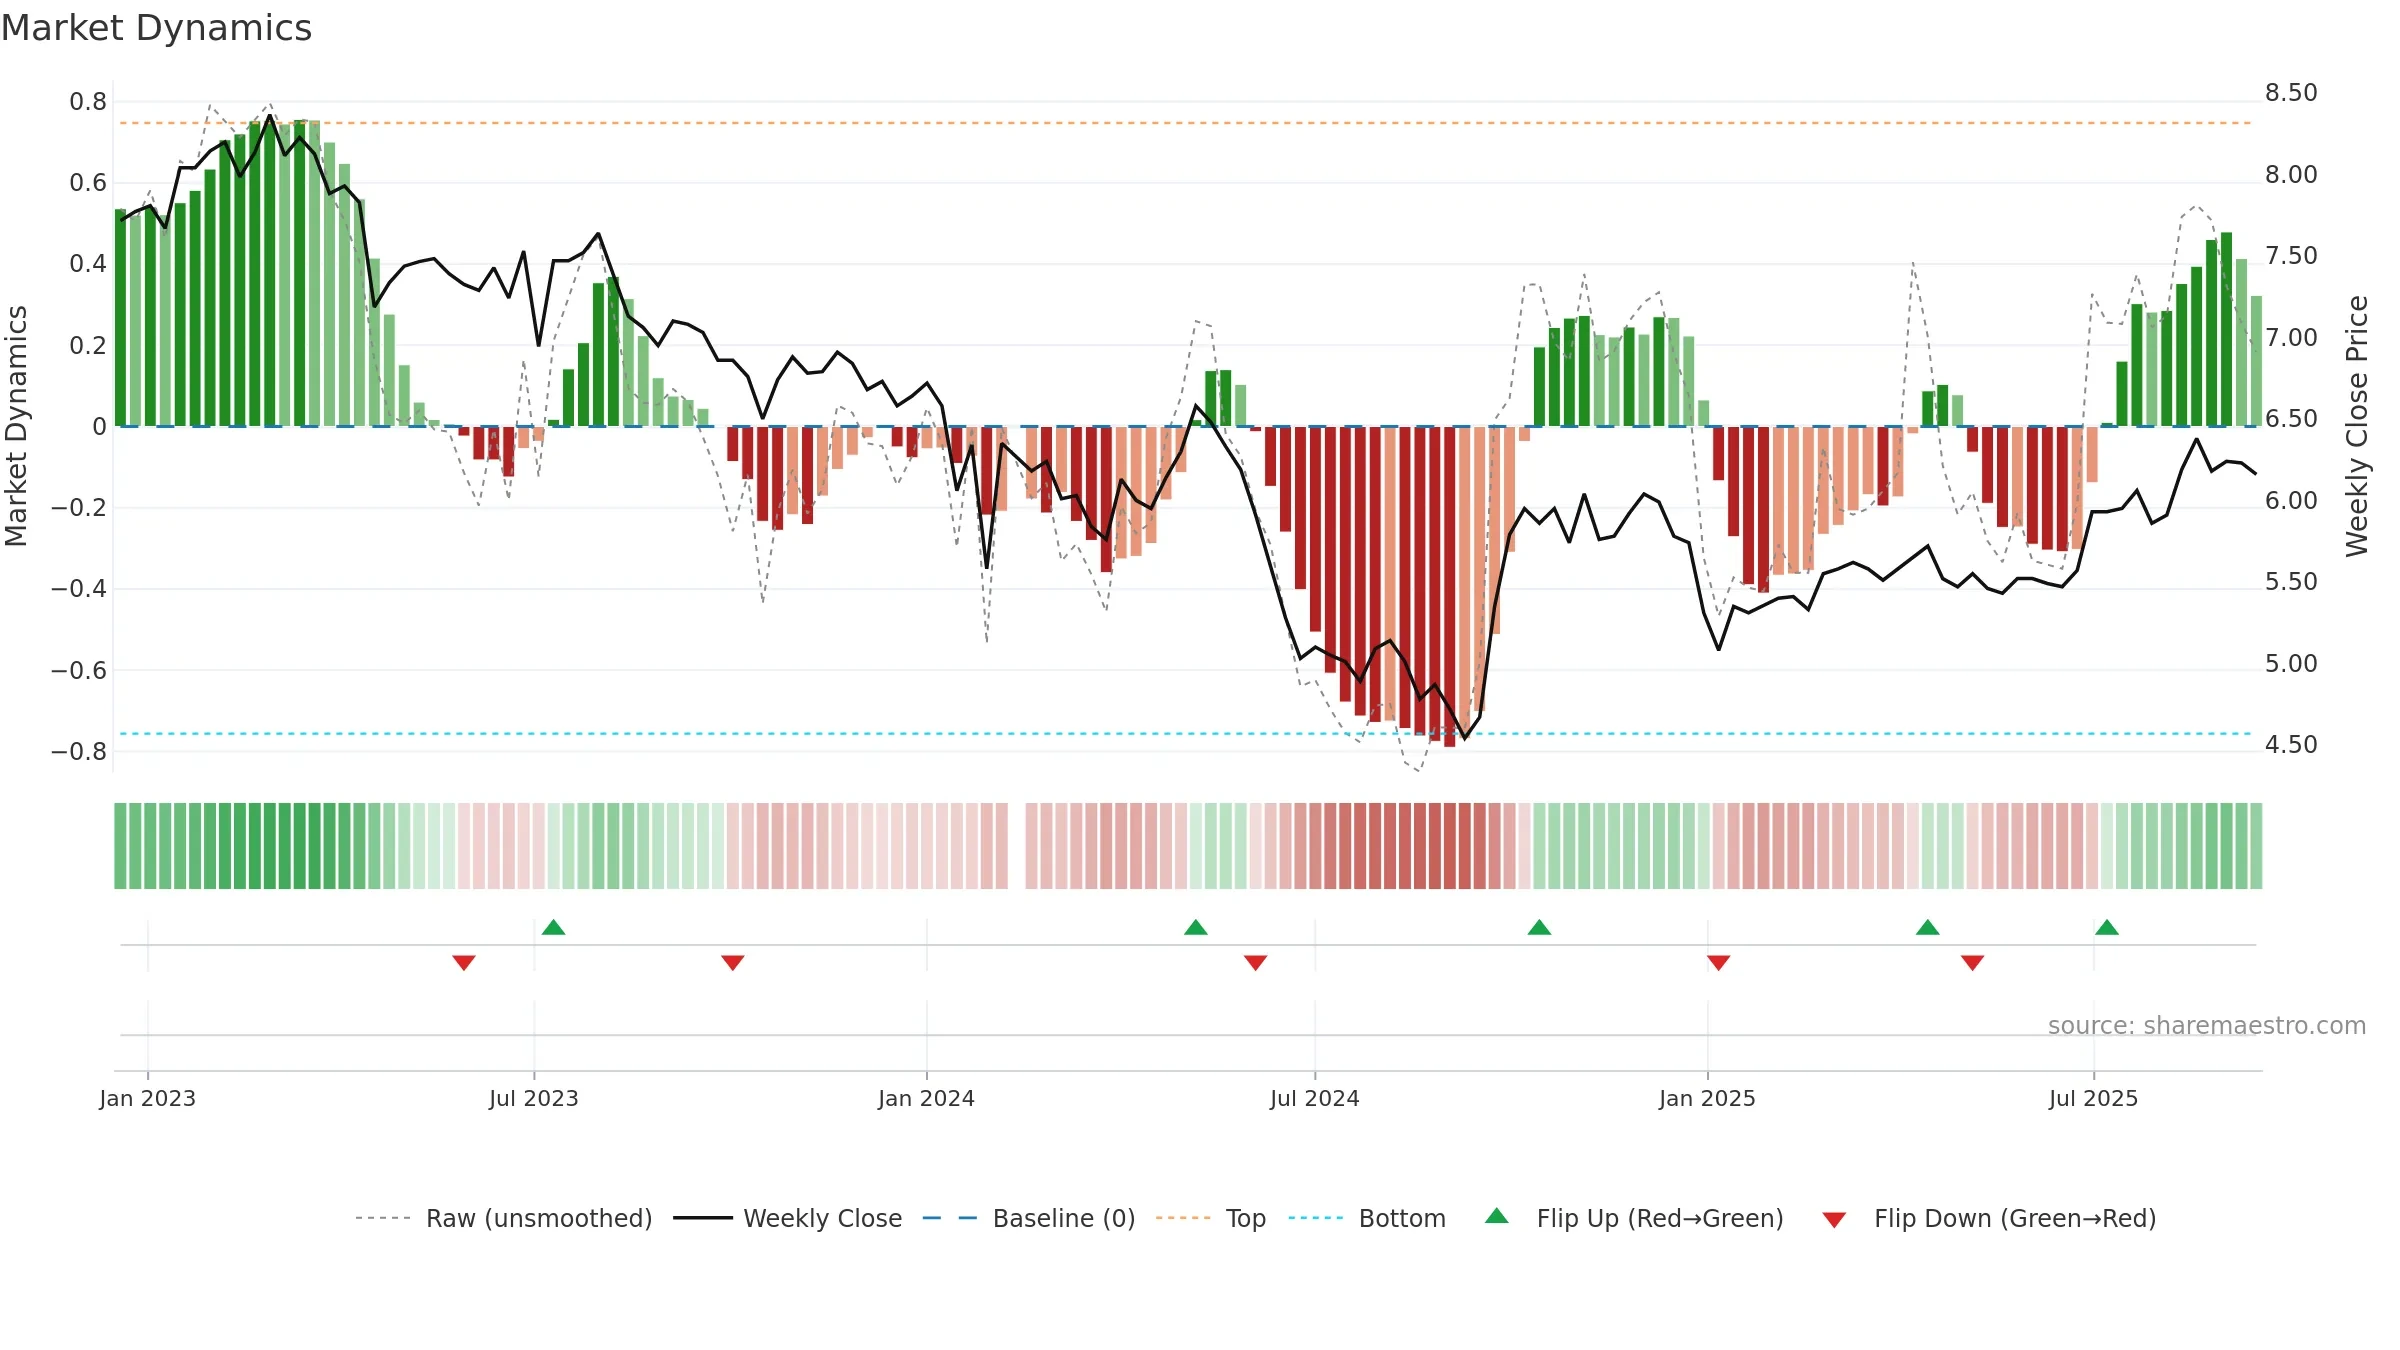Toggle the Baseline (0) legend entry
The width and height of the screenshot is (2400, 1350).
click(x=1028, y=1218)
